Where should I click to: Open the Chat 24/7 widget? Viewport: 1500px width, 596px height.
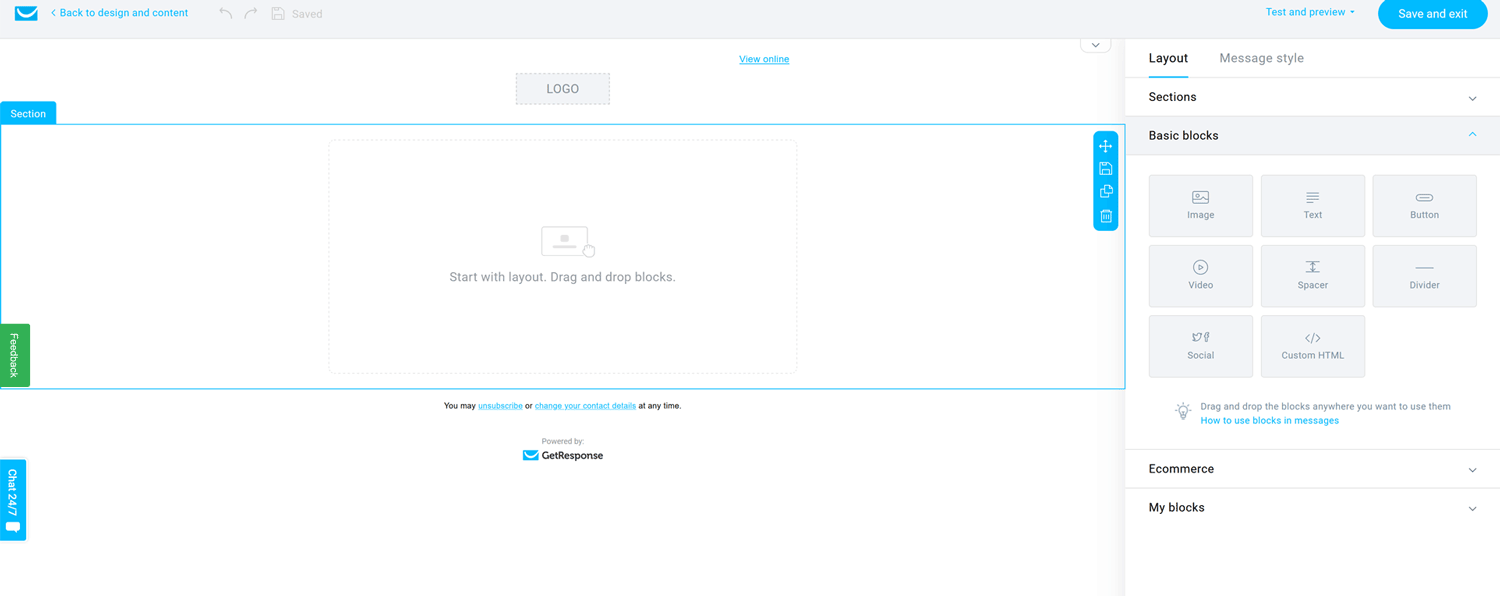click(x=13, y=500)
